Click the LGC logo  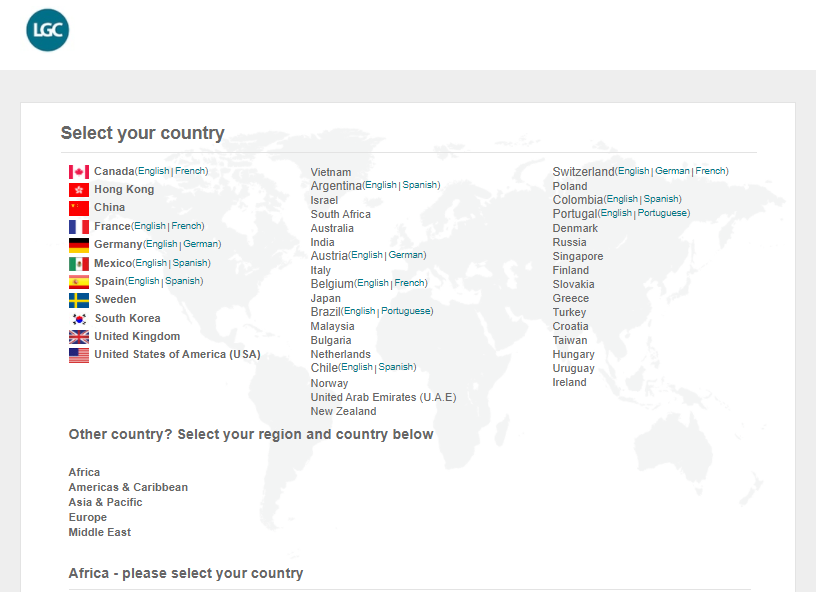tap(47, 30)
